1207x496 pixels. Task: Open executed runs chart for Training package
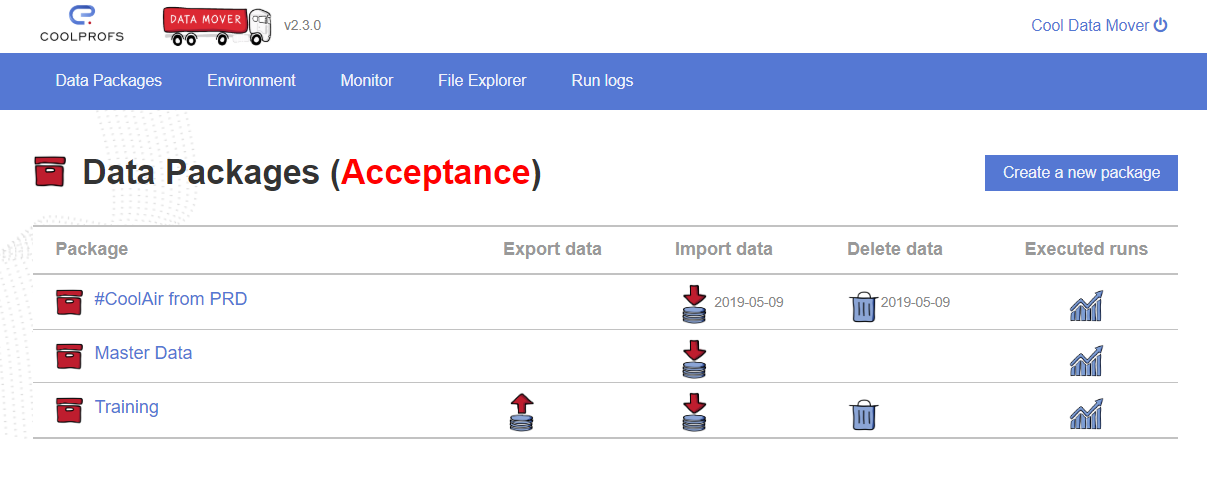point(1086,414)
